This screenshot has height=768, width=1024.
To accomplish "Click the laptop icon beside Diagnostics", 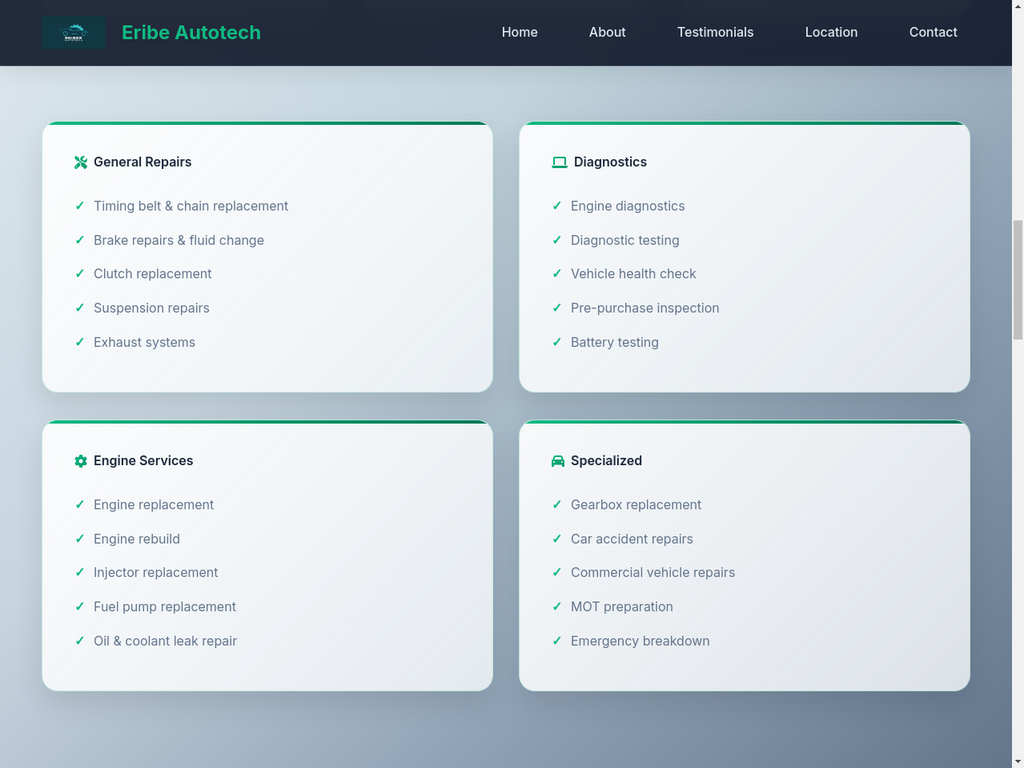I will 559,162.
